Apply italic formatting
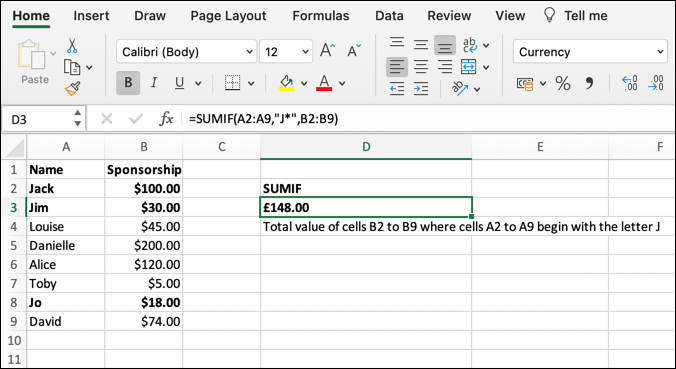 click(x=154, y=82)
